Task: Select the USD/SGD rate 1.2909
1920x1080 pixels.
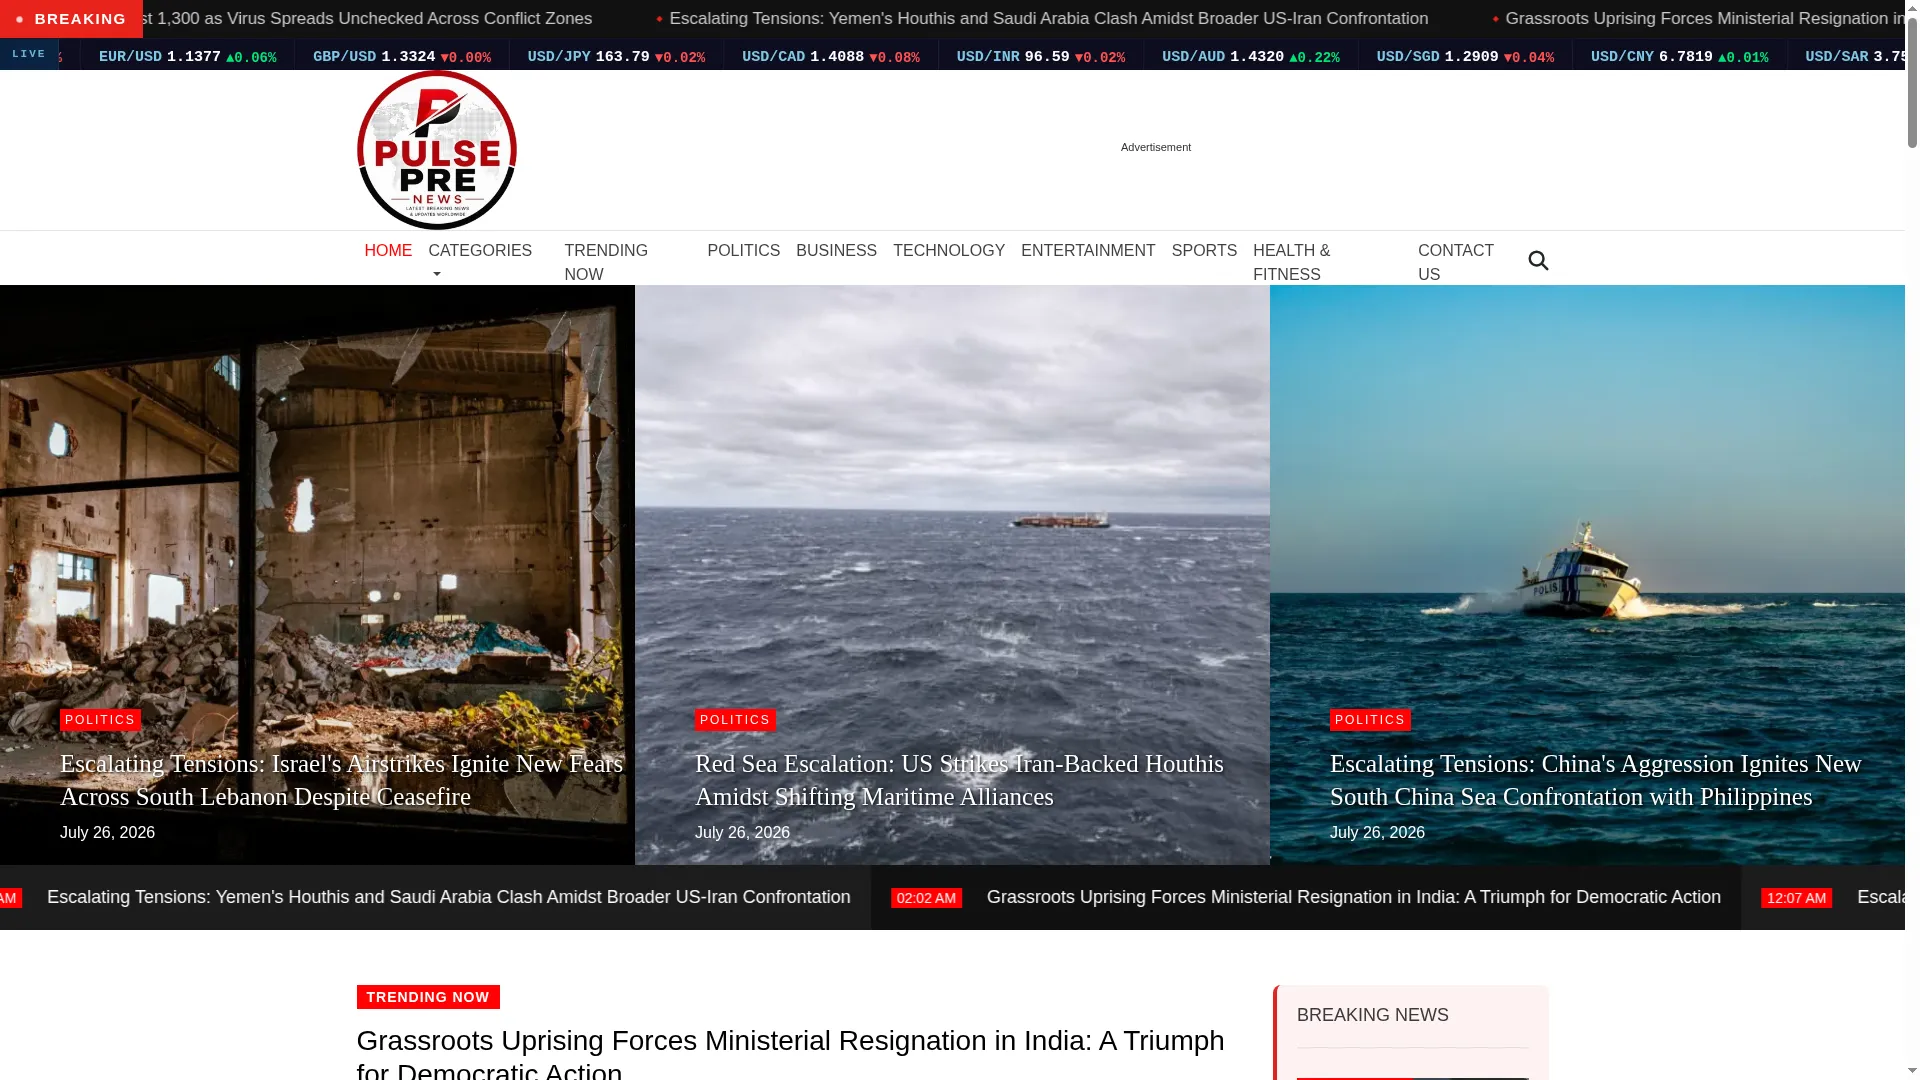Action: click(x=1471, y=57)
